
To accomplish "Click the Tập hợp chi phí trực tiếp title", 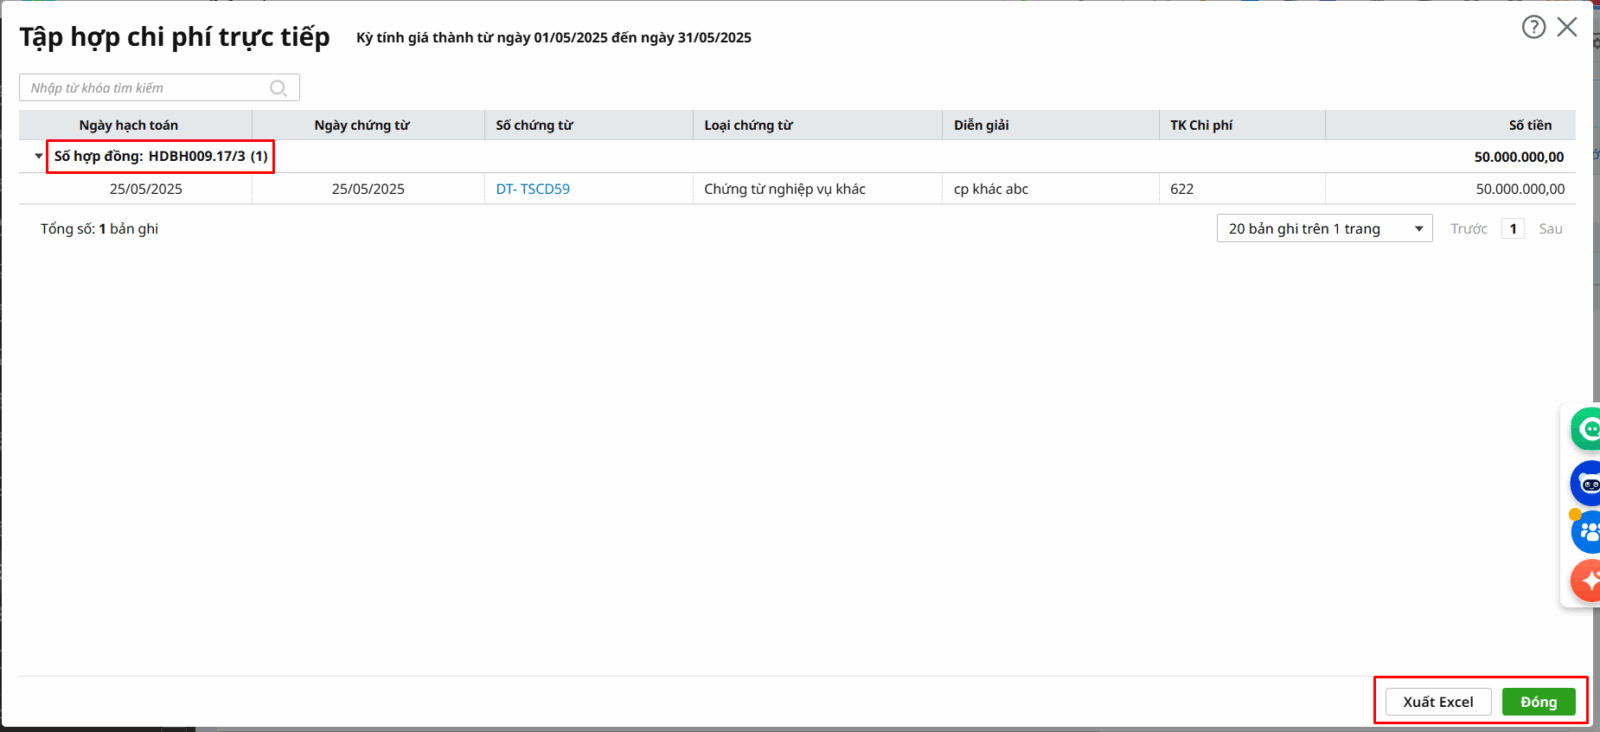I will pyautogui.click(x=175, y=37).
